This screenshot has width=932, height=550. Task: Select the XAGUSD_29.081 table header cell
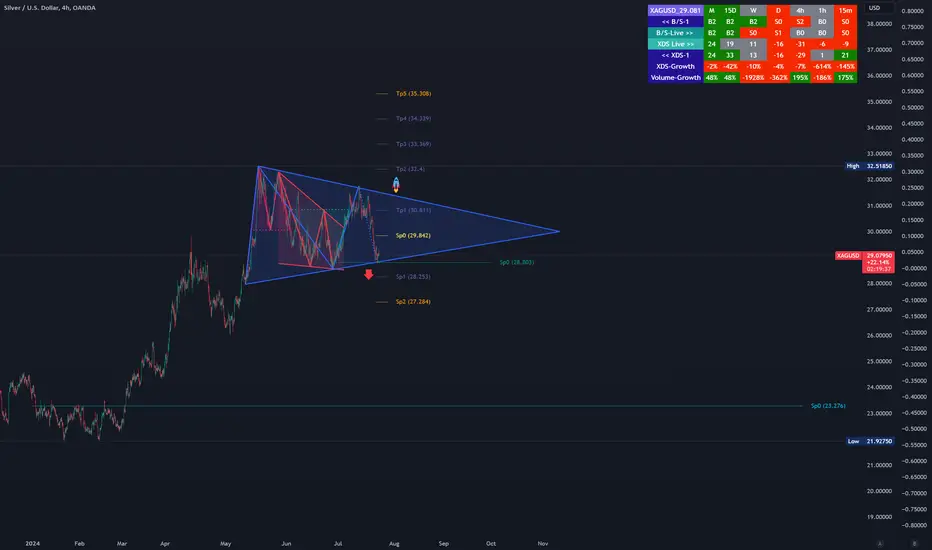click(x=675, y=11)
